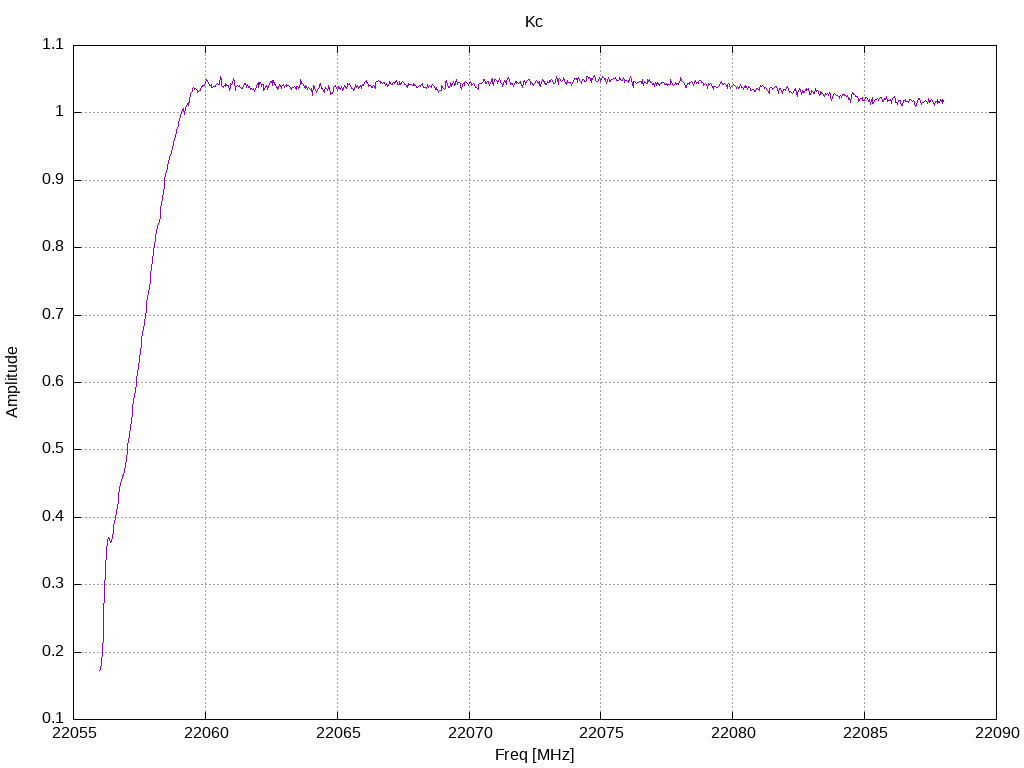Click the y-axis tick label 0.8

tap(53, 247)
